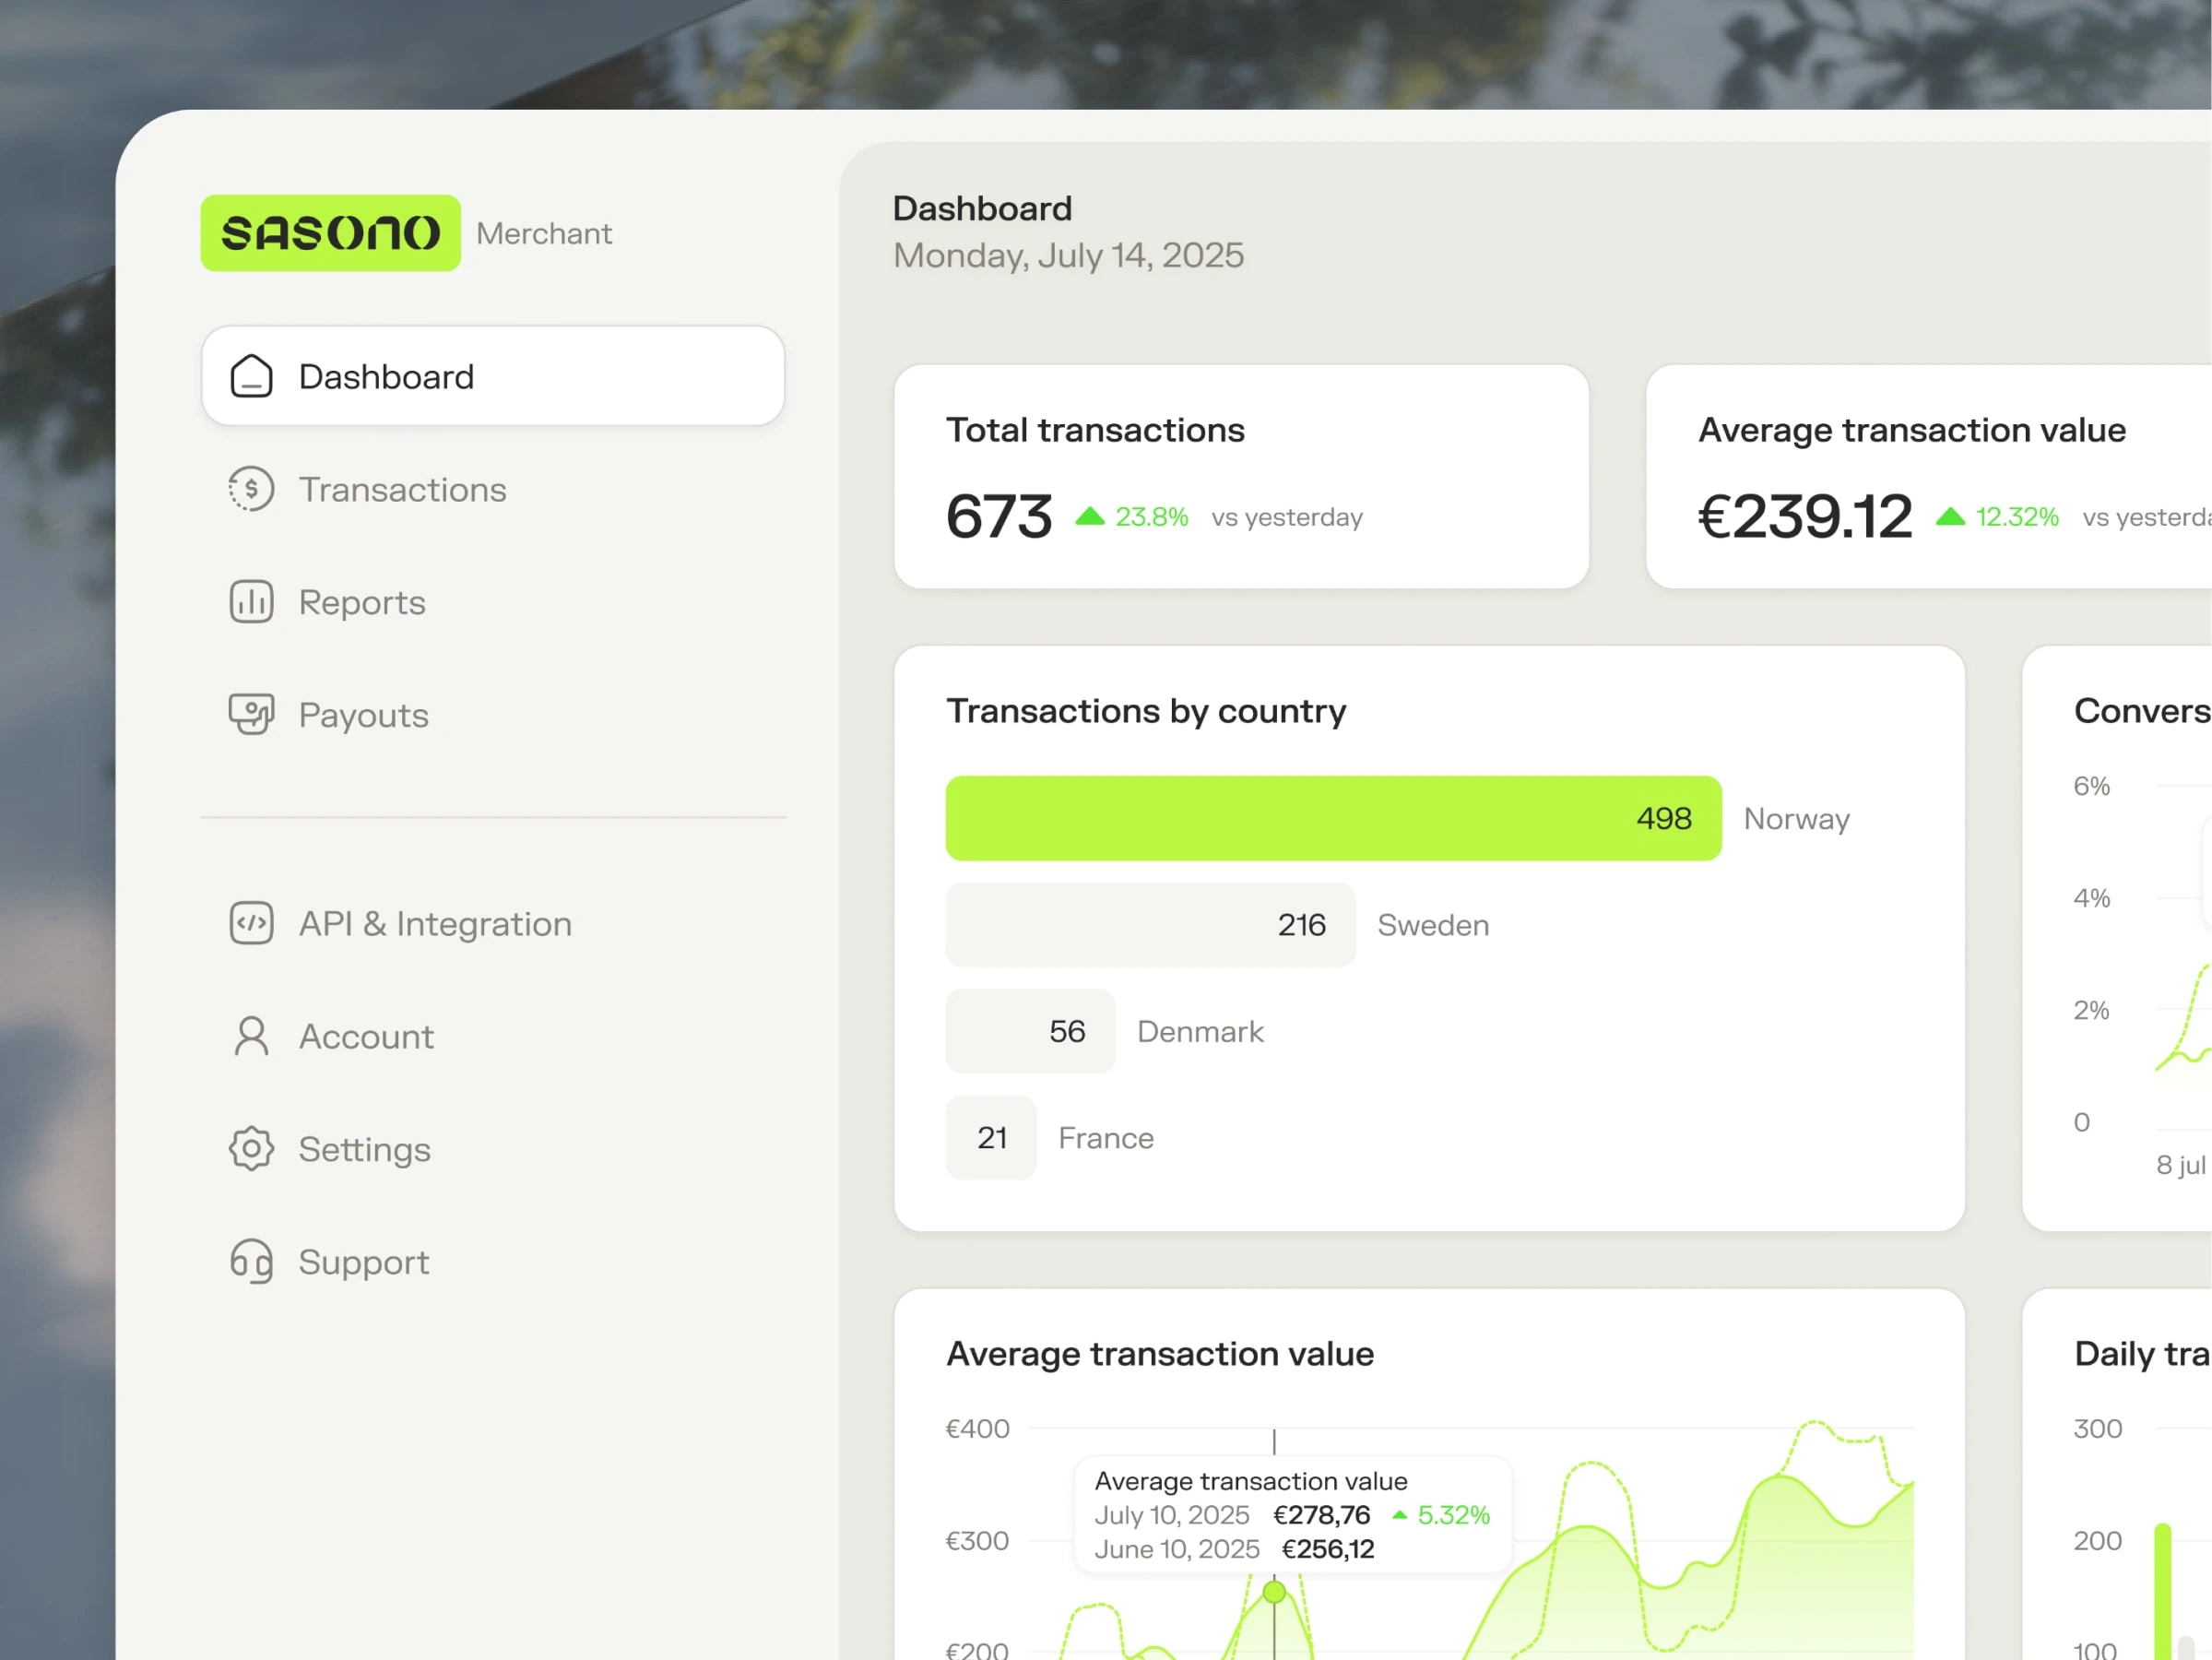Click the €300 axis label

click(x=977, y=1540)
